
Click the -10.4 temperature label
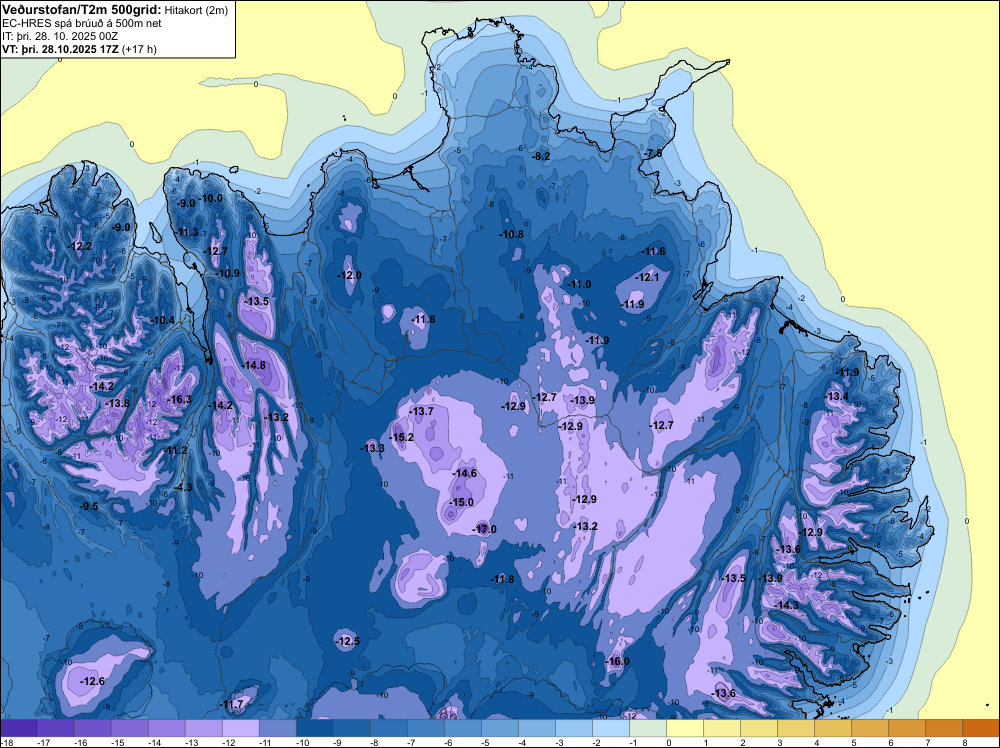(x=163, y=320)
